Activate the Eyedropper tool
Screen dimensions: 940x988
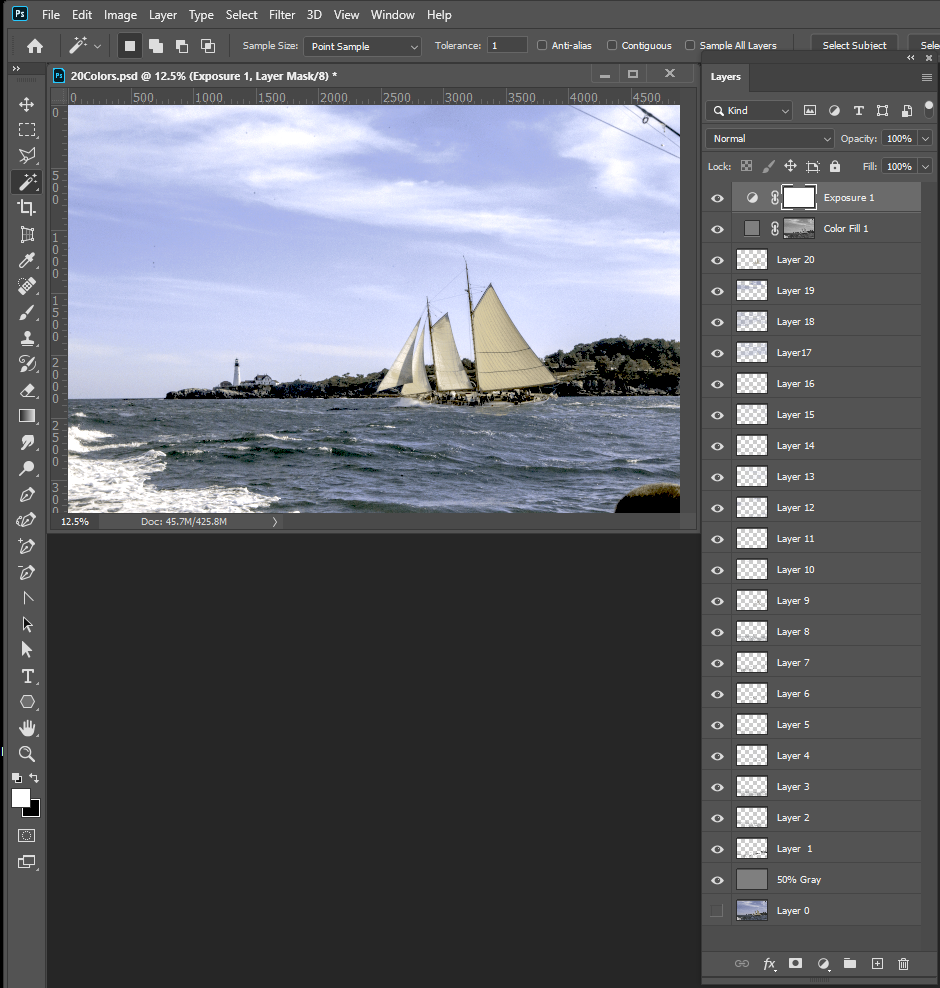pos(26,260)
